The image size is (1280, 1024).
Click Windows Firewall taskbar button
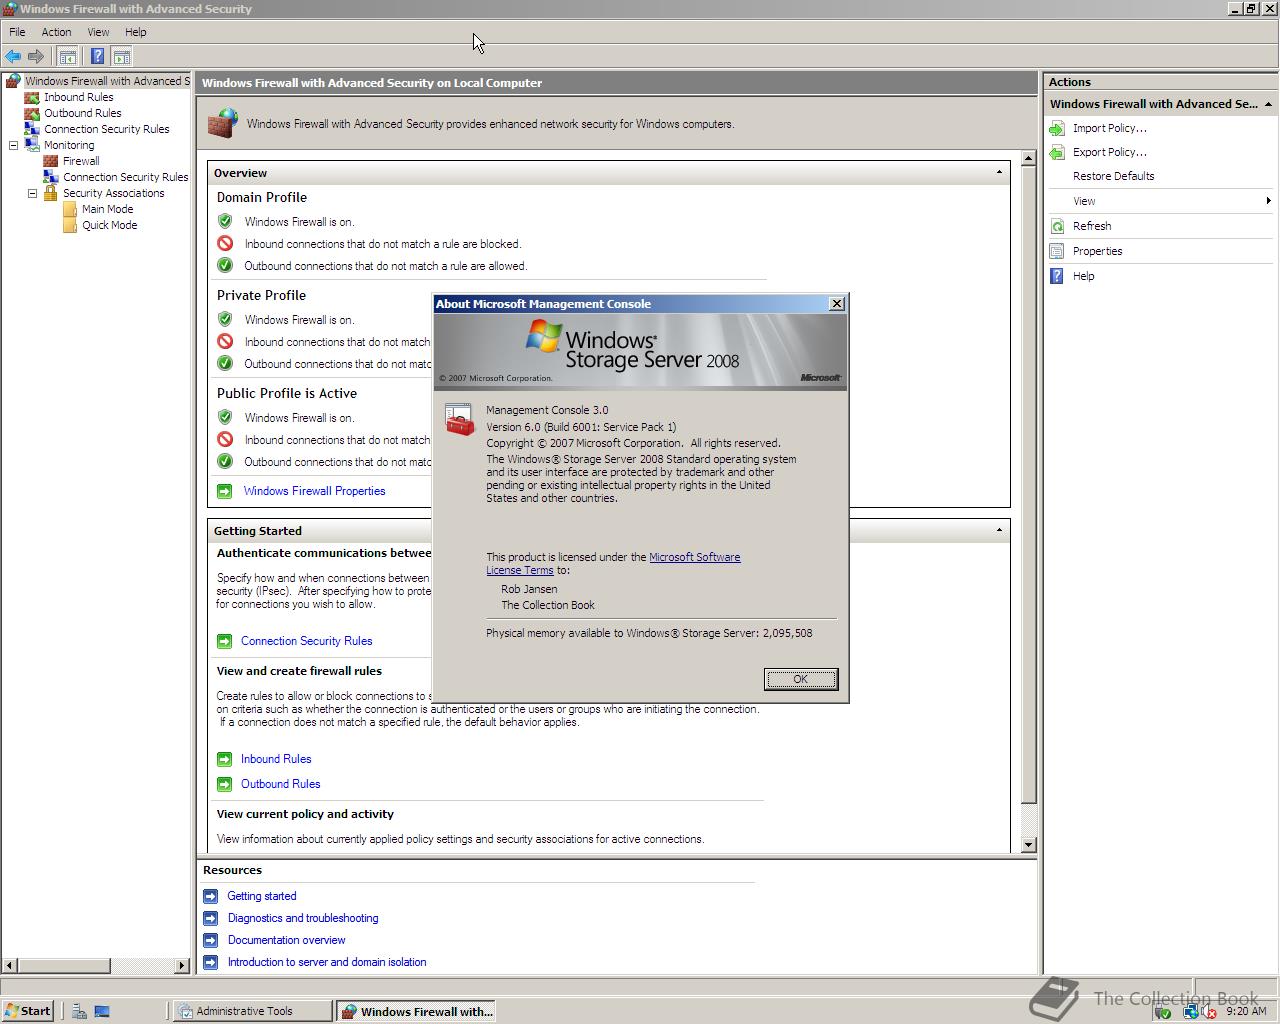pyautogui.click(x=415, y=1011)
